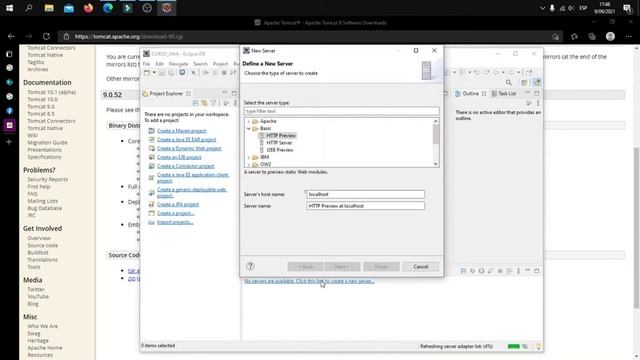
Task: Click the browser back arrow
Action: tap(11, 36)
